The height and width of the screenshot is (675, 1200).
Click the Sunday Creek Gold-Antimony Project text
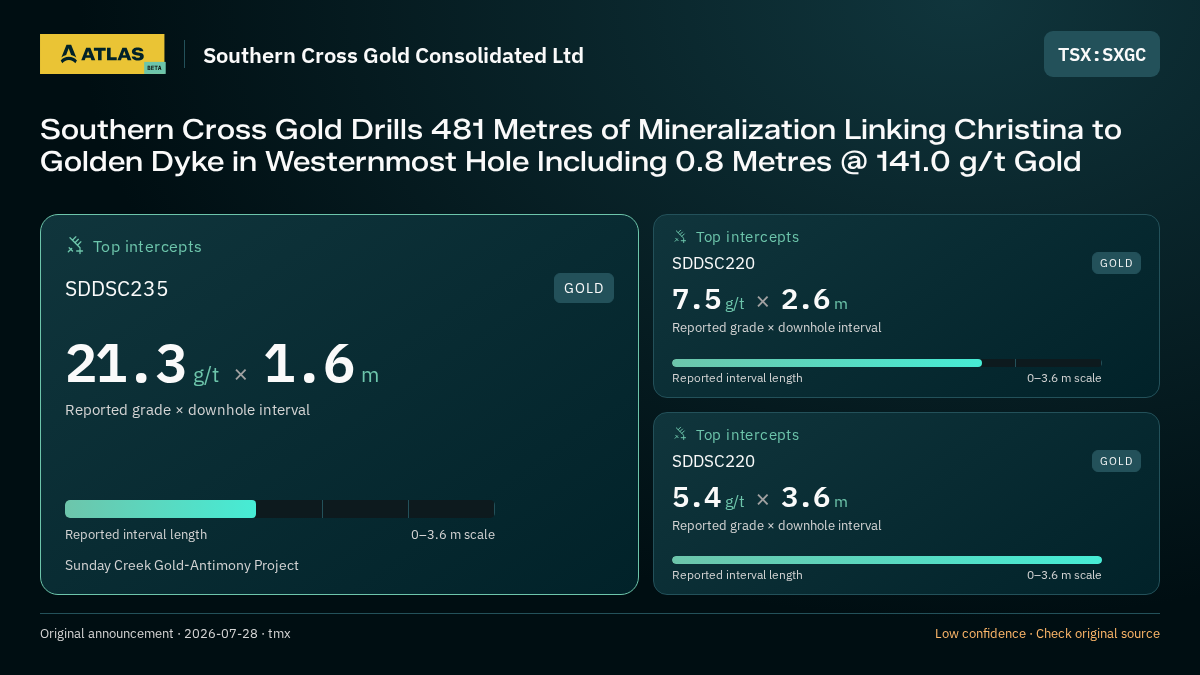182,565
